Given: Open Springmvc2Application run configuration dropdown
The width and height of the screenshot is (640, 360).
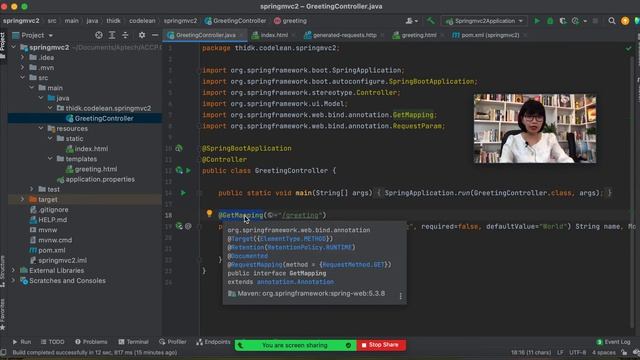Looking at the screenshot, I should [x=484, y=21].
